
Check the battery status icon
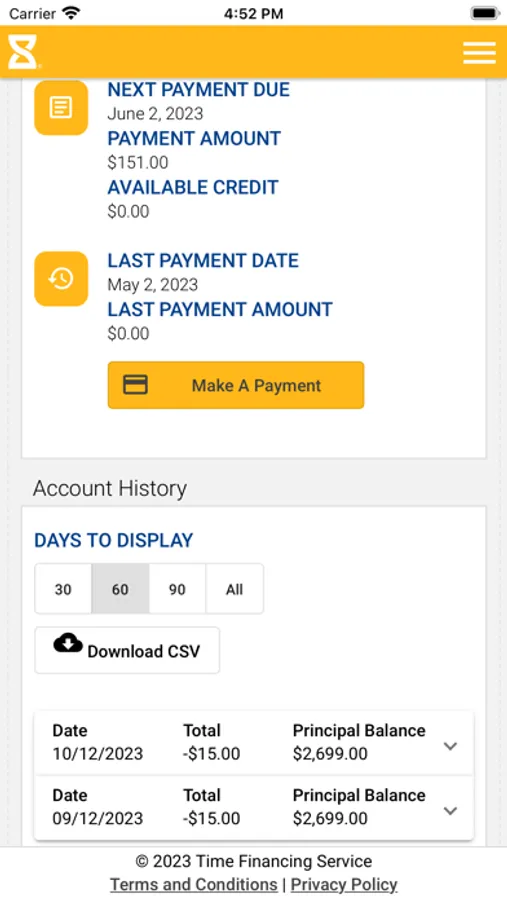tap(485, 13)
